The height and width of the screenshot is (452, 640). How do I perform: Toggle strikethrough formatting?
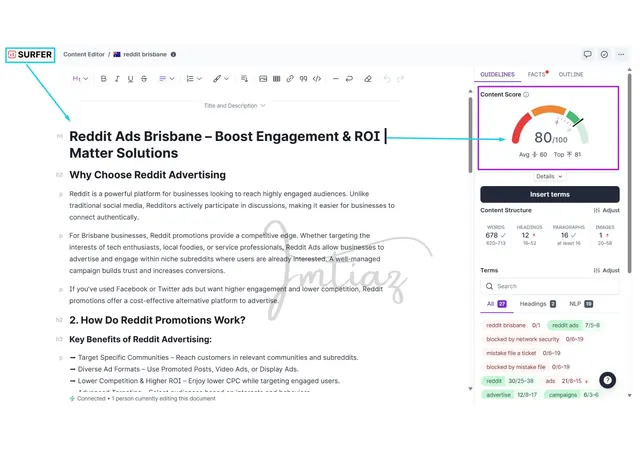144,79
